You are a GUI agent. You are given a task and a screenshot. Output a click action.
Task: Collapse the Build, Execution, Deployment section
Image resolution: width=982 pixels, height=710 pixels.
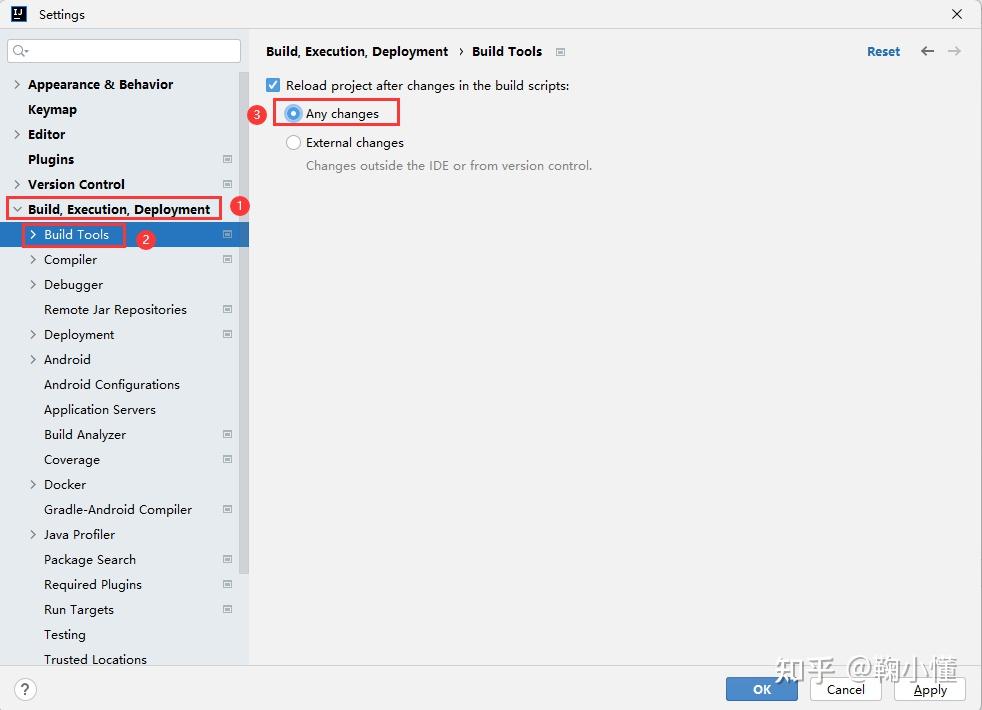17,209
